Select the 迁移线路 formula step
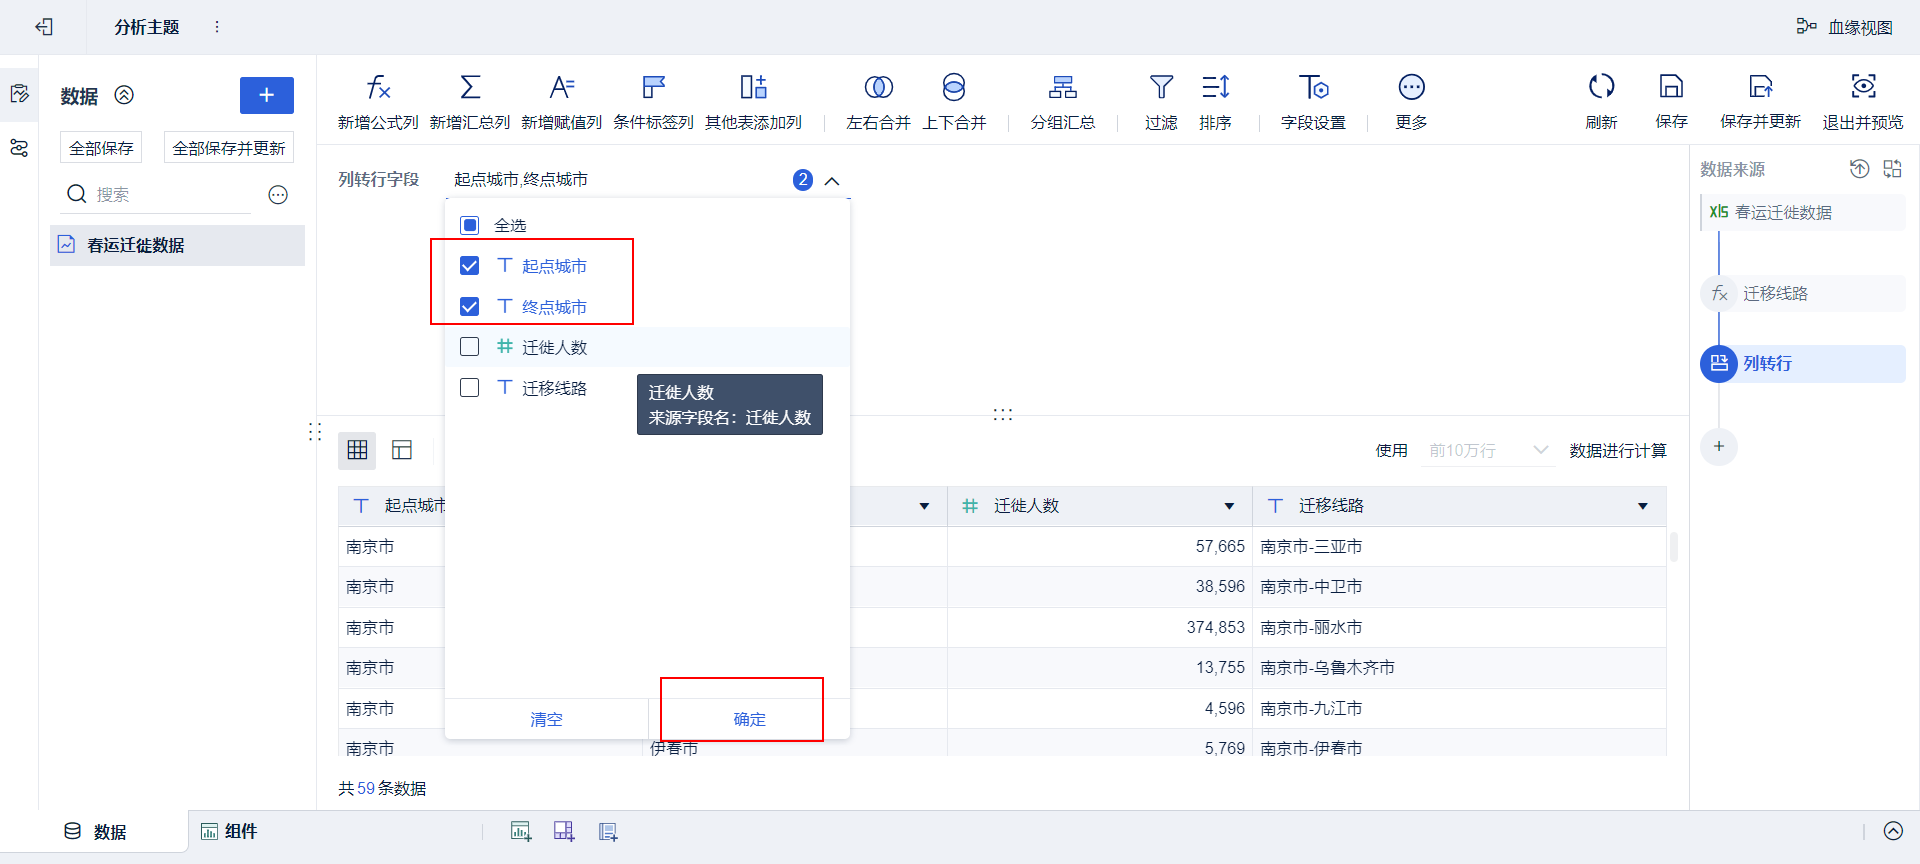 pyautogui.click(x=1803, y=293)
